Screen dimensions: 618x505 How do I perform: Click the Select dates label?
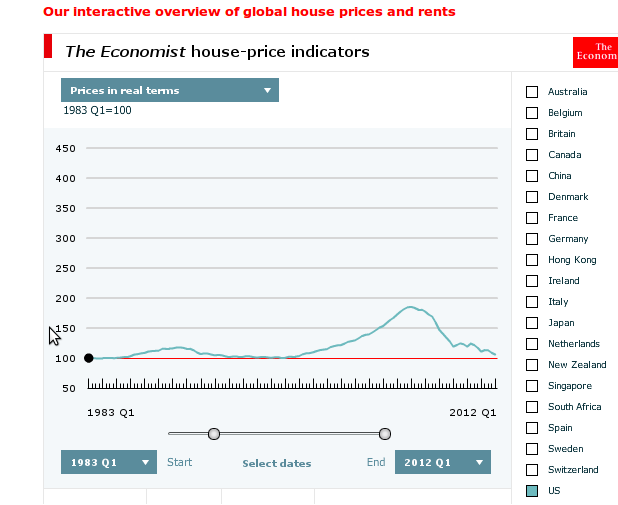coord(277,463)
